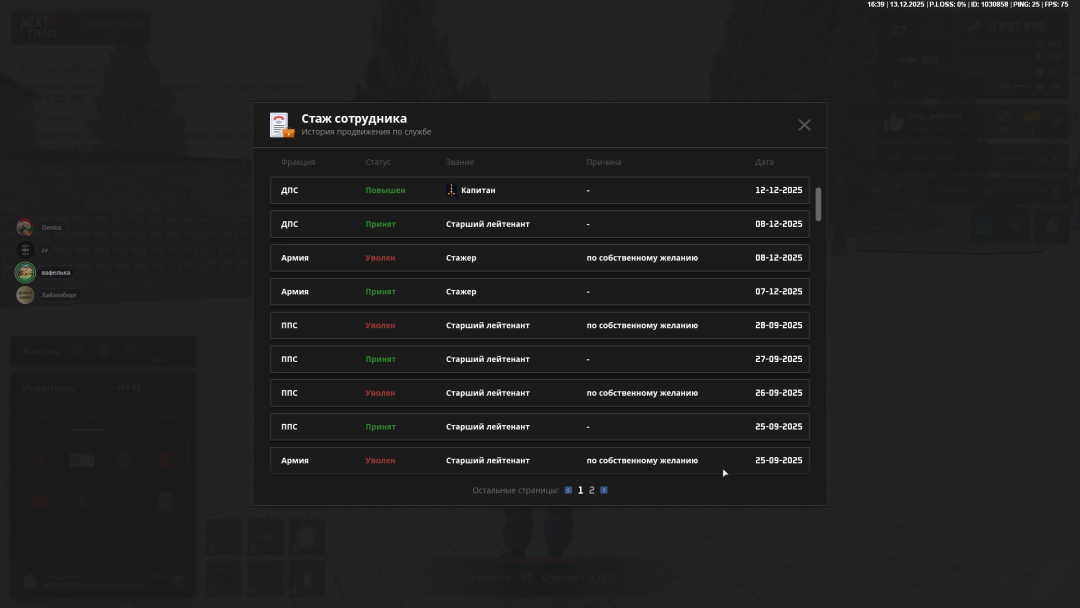1080x608 pixels.
Task: Click the Дата column header
Action: 764,162
